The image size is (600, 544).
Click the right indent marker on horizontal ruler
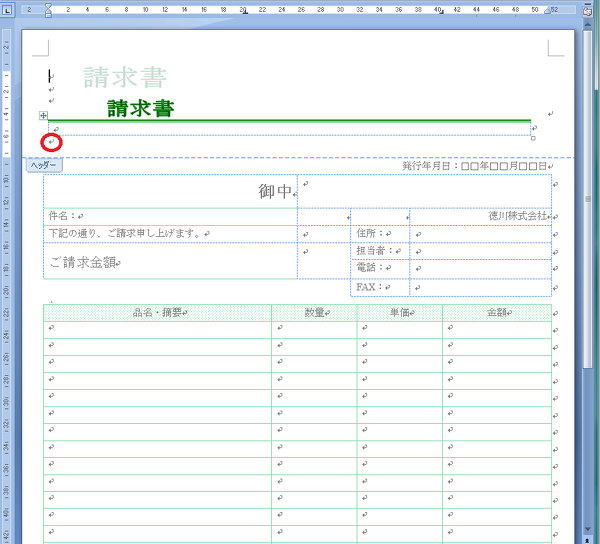[x=547, y=11]
